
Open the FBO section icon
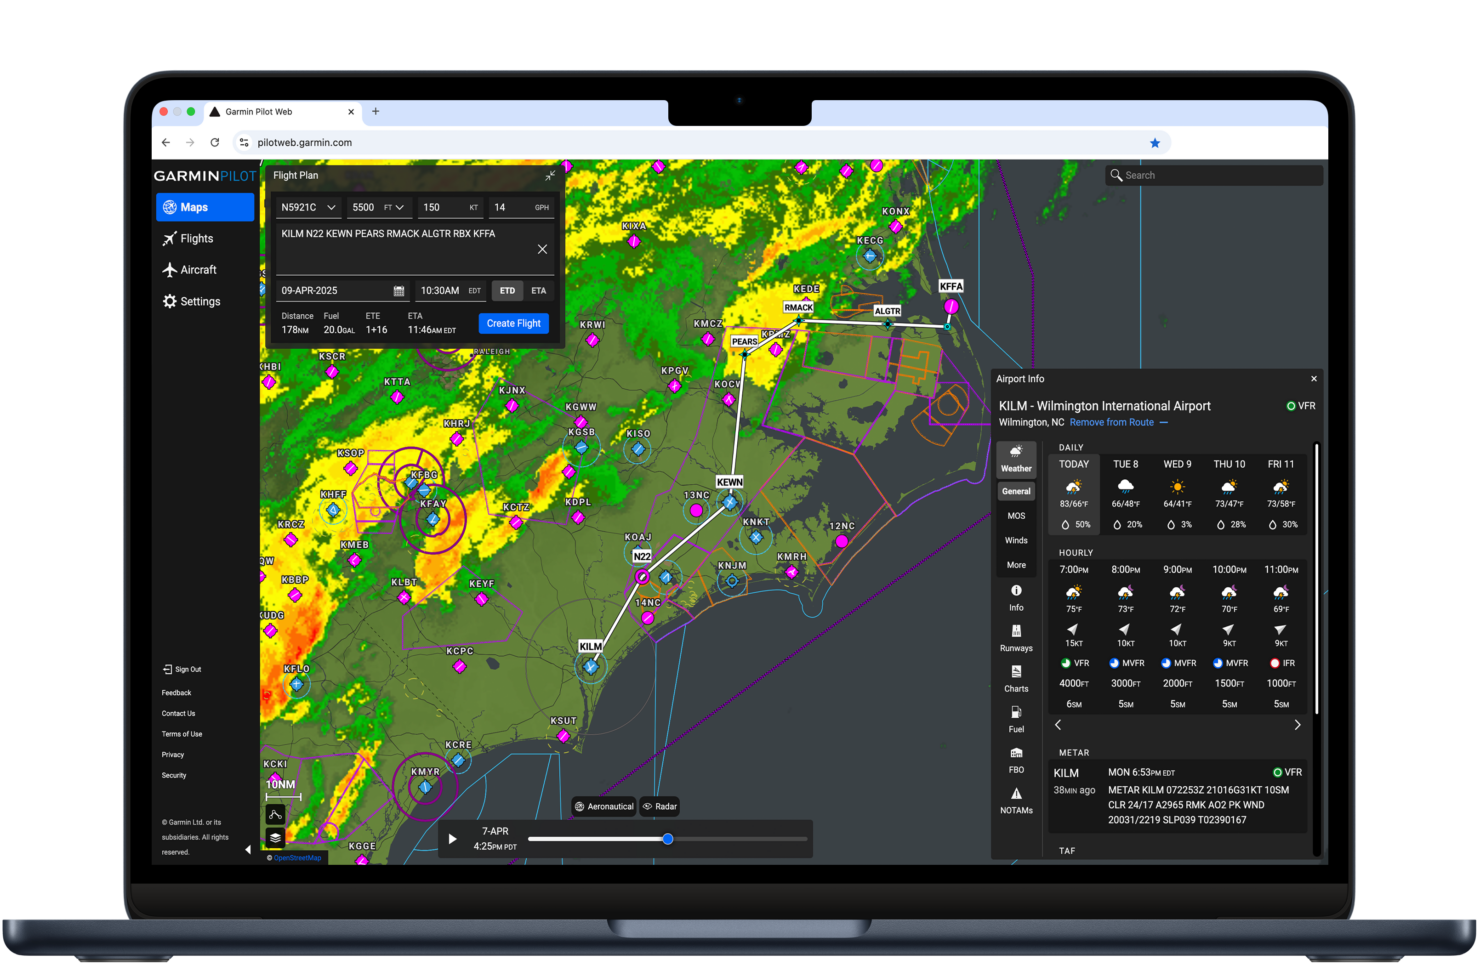1016,759
